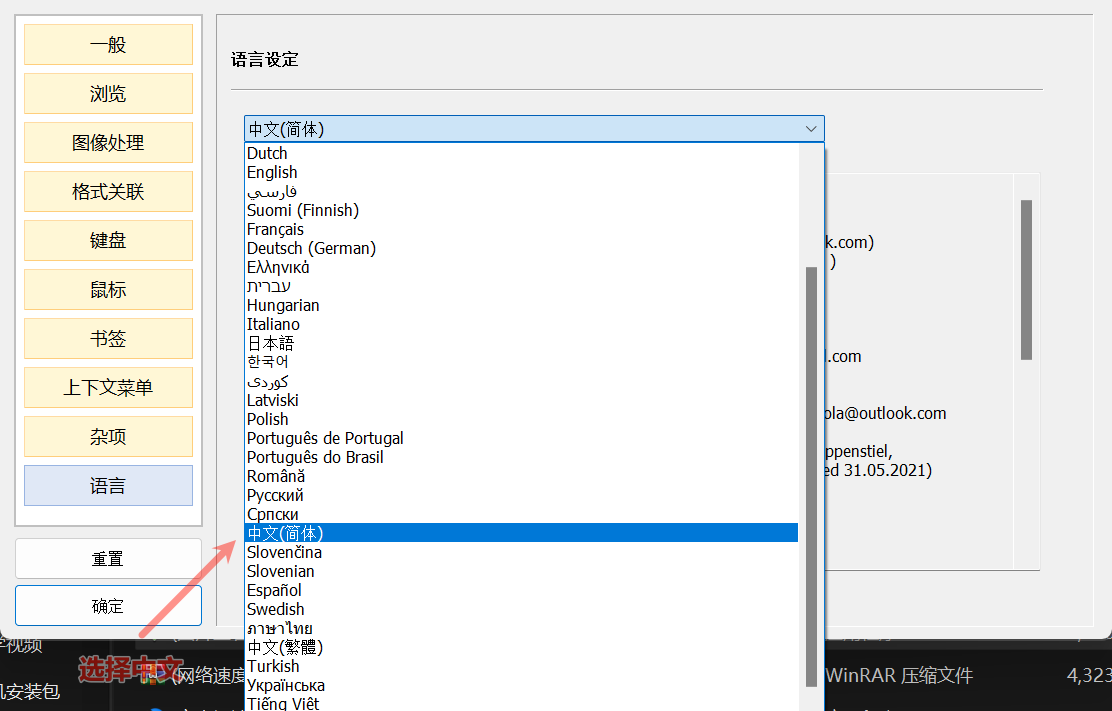
Task: Switch to the 浏览 settings tab
Action: 108,94
